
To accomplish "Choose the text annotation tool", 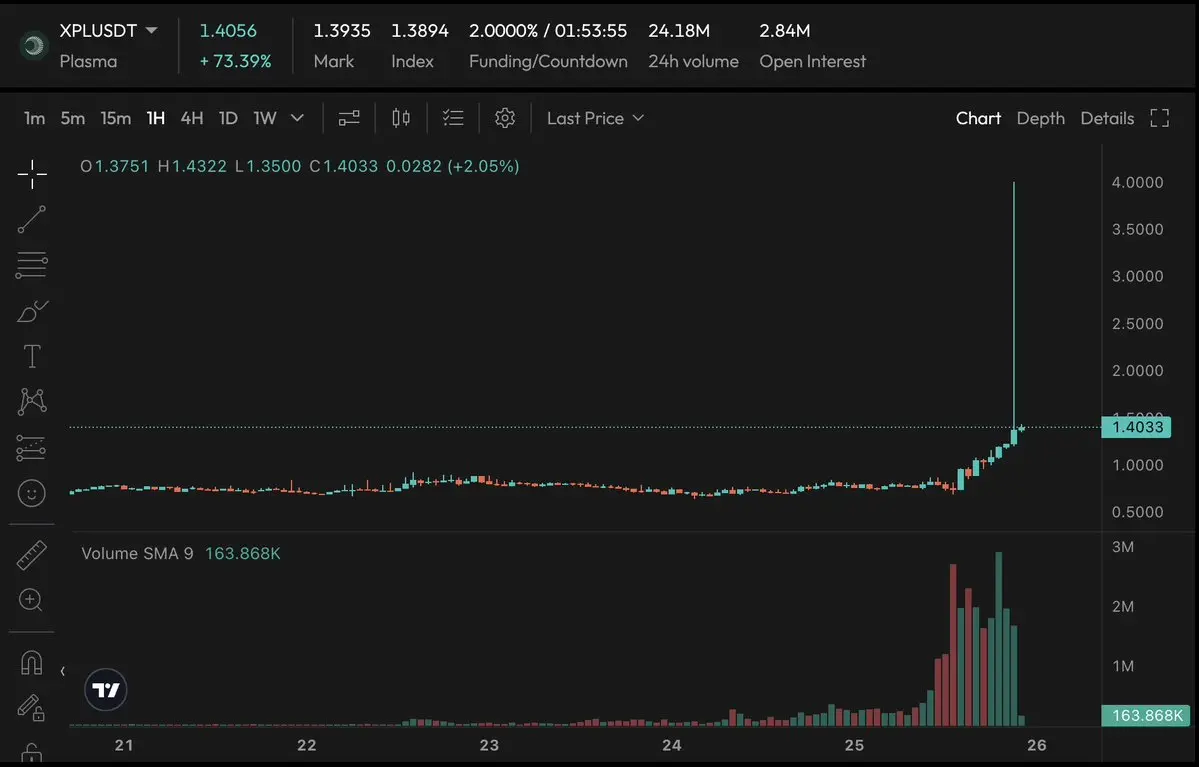I will click(32, 356).
